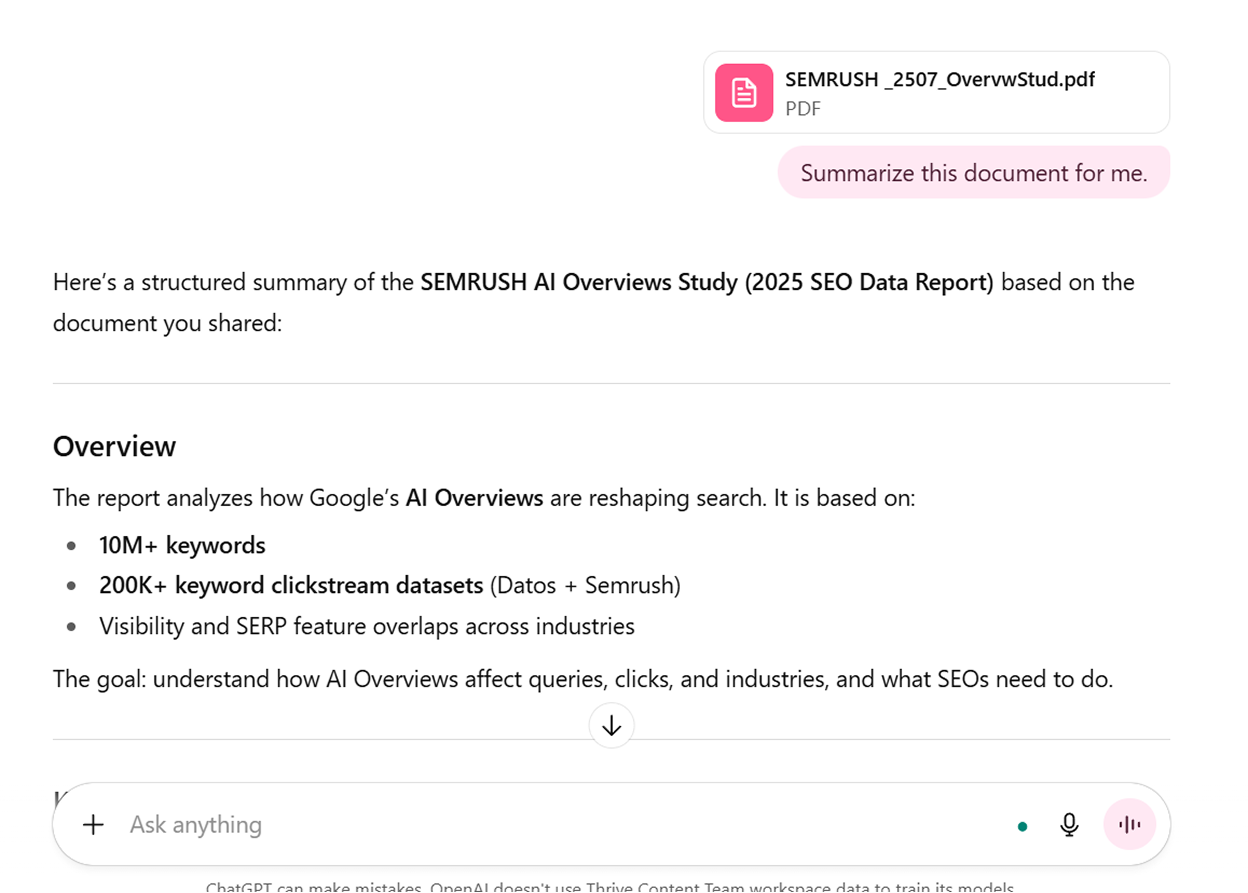
Task: Click the ChatGPT disclaimer text at bottom
Action: click(611, 886)
